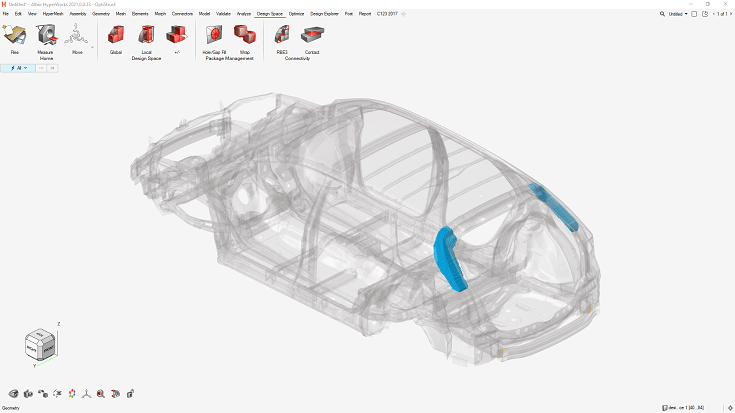Expand the Home tool group arrow
The image size is (735, 413).
[92, 46]
